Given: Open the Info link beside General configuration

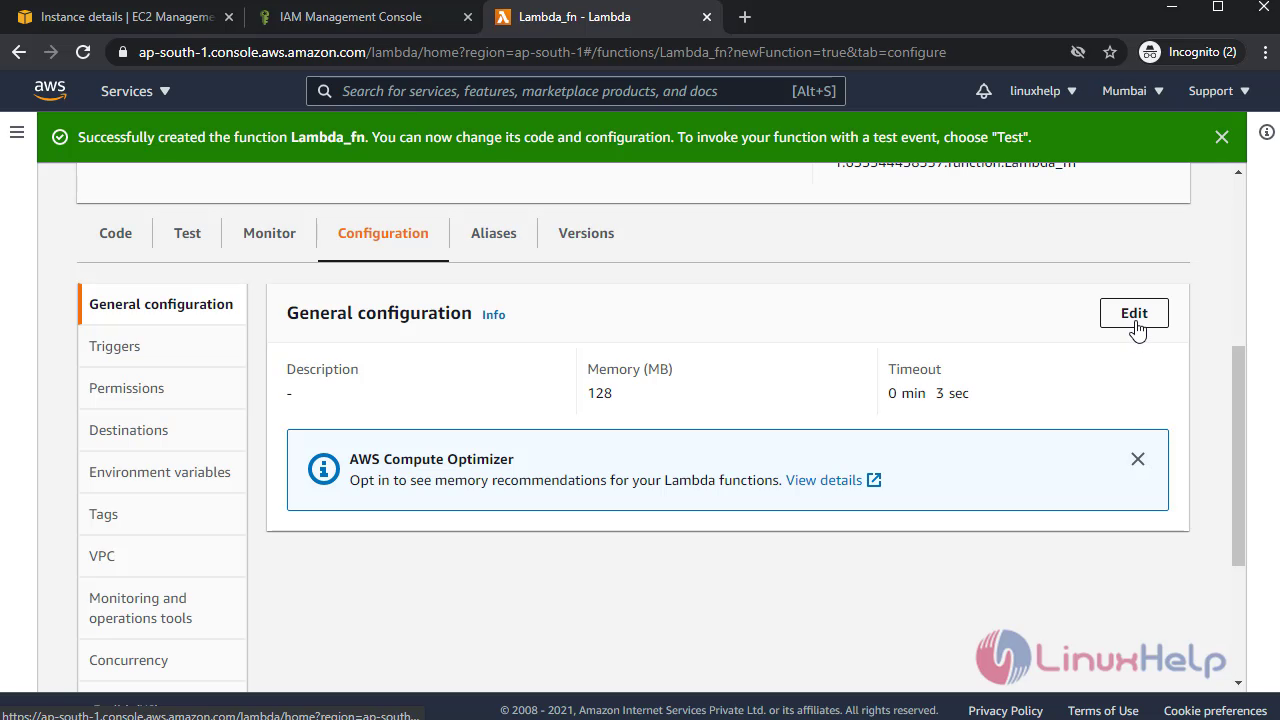Looking at the screenshot, I should click(493, 315).
